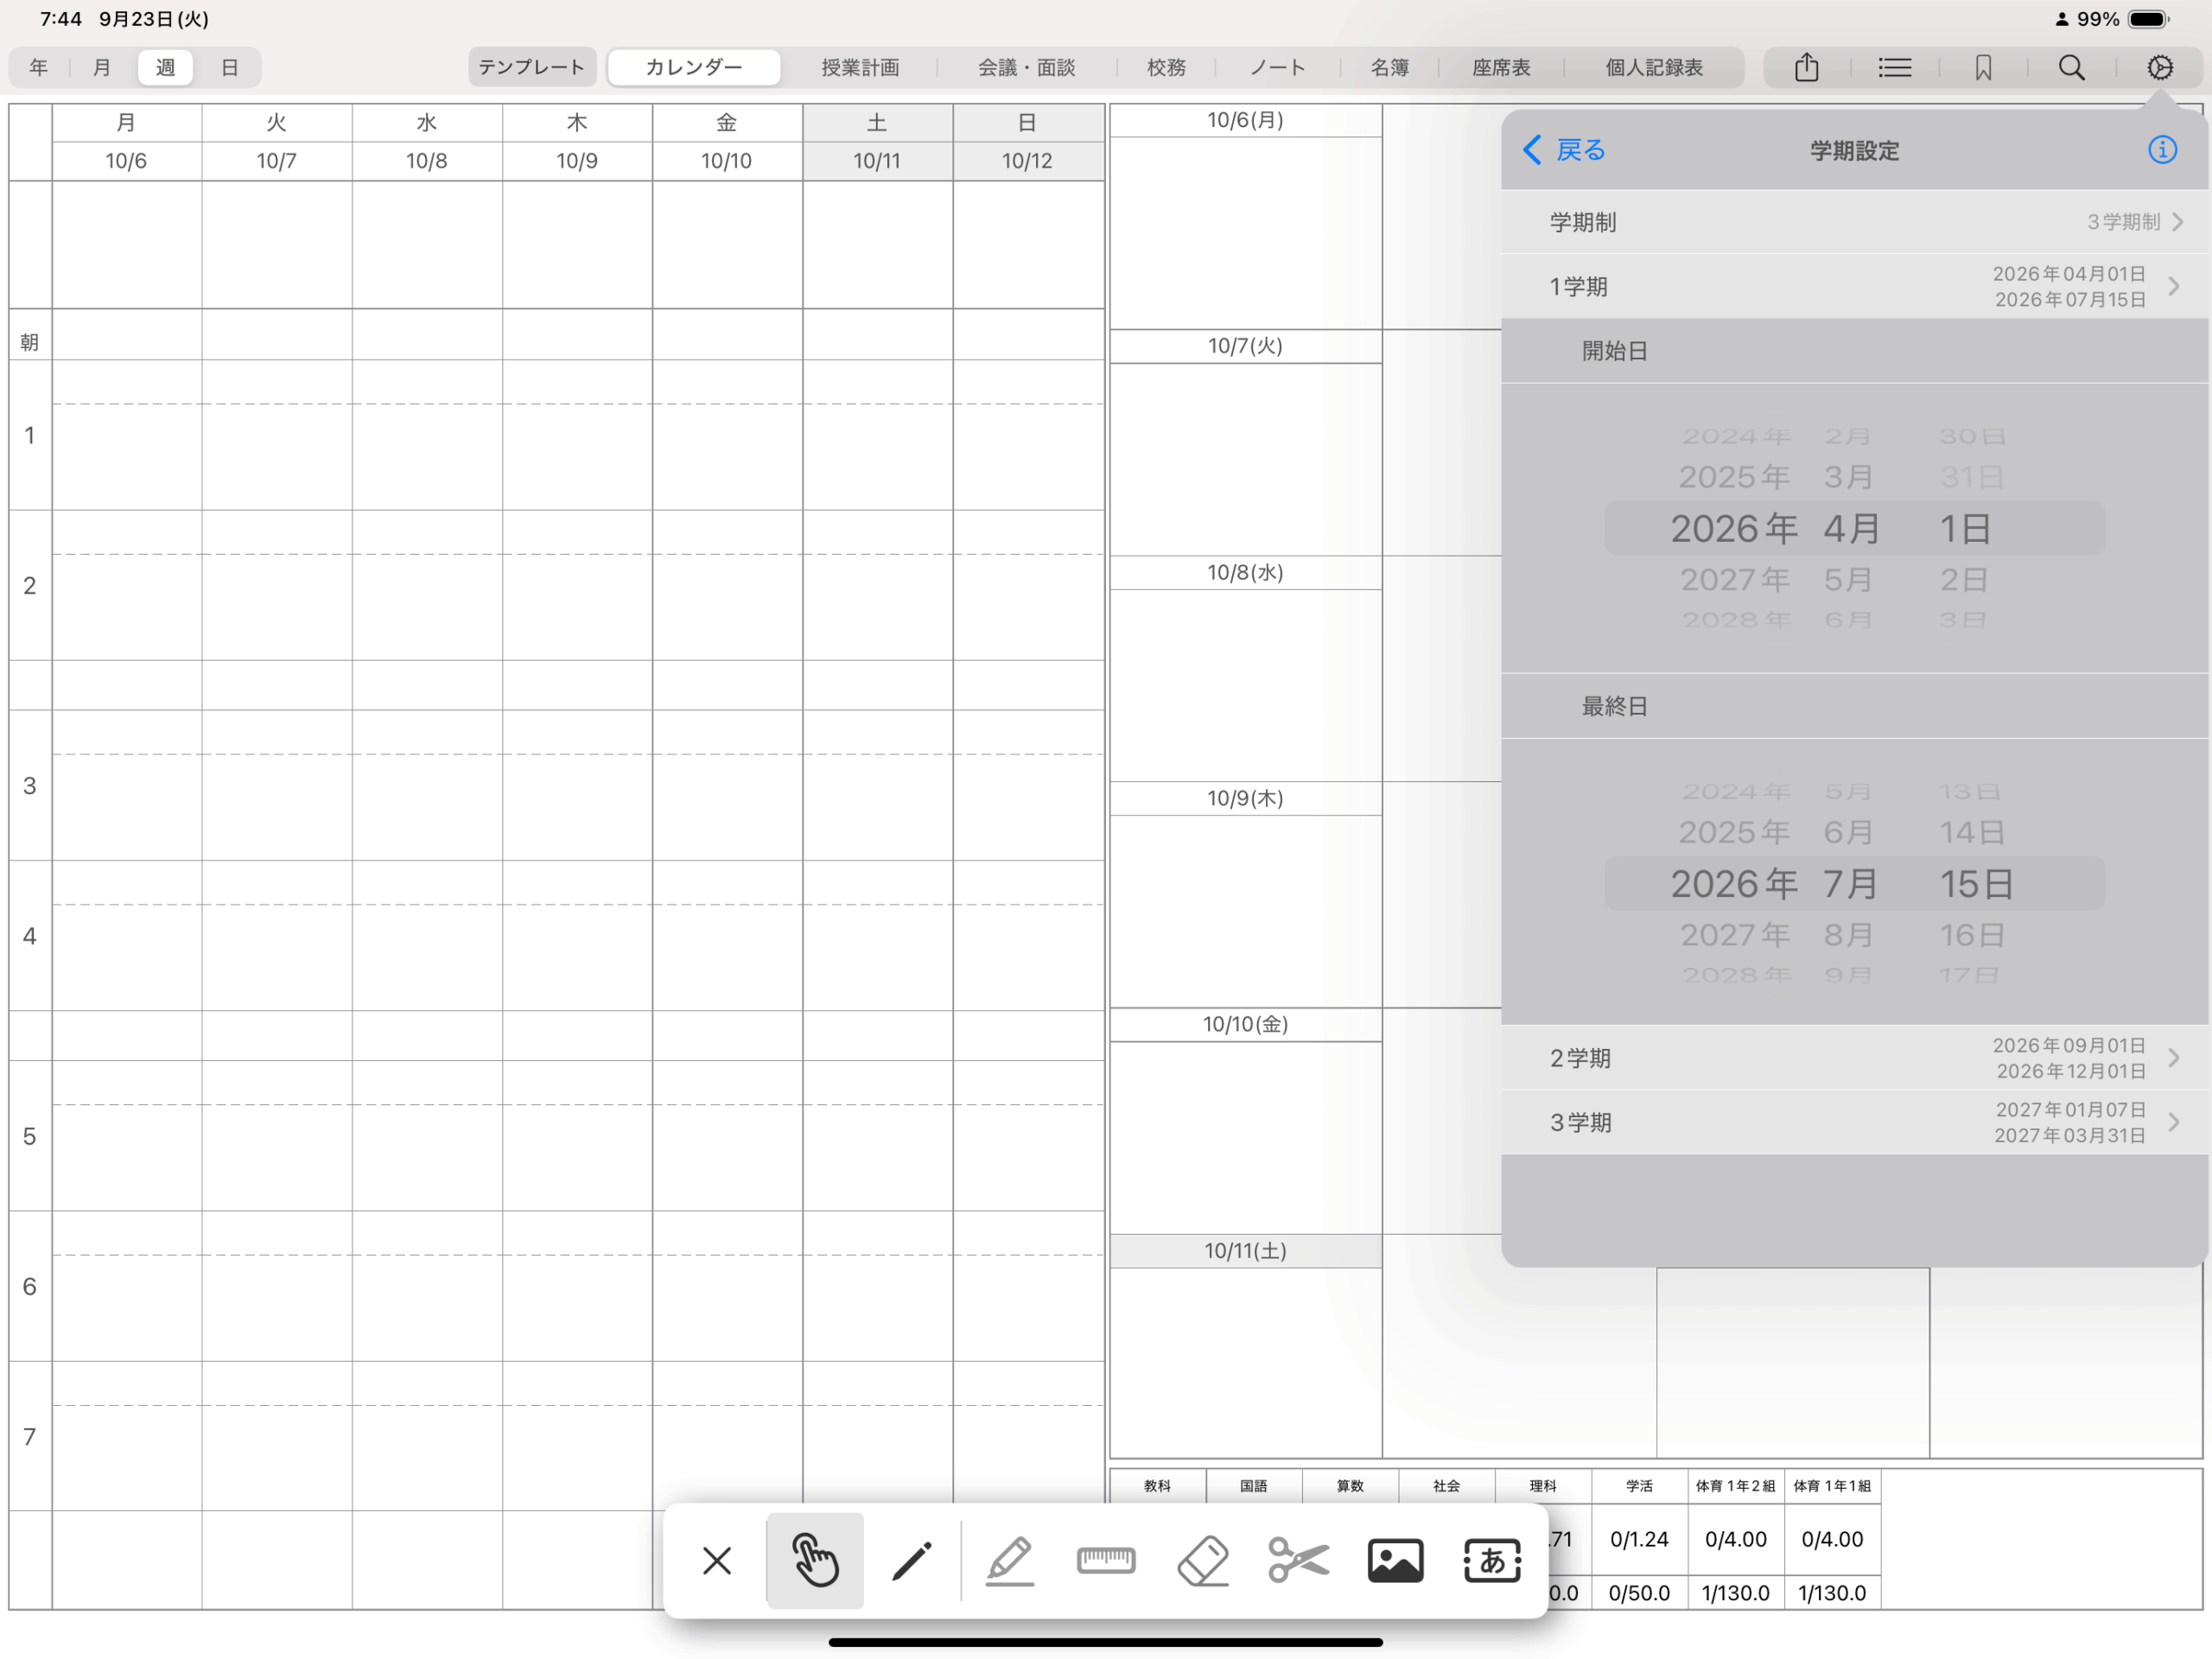Close the drawing toolbar with X
The height and width of the screenshot is (1659, 2212).
[717, 1559]
